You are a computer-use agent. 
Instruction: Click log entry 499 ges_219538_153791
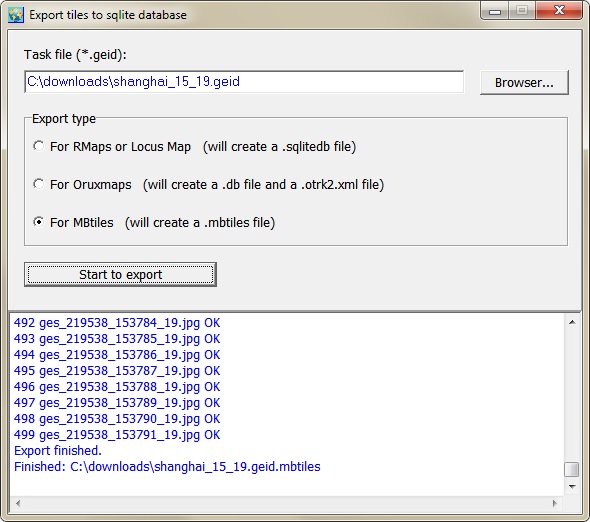pyautogui.click(x=117, y=435)
